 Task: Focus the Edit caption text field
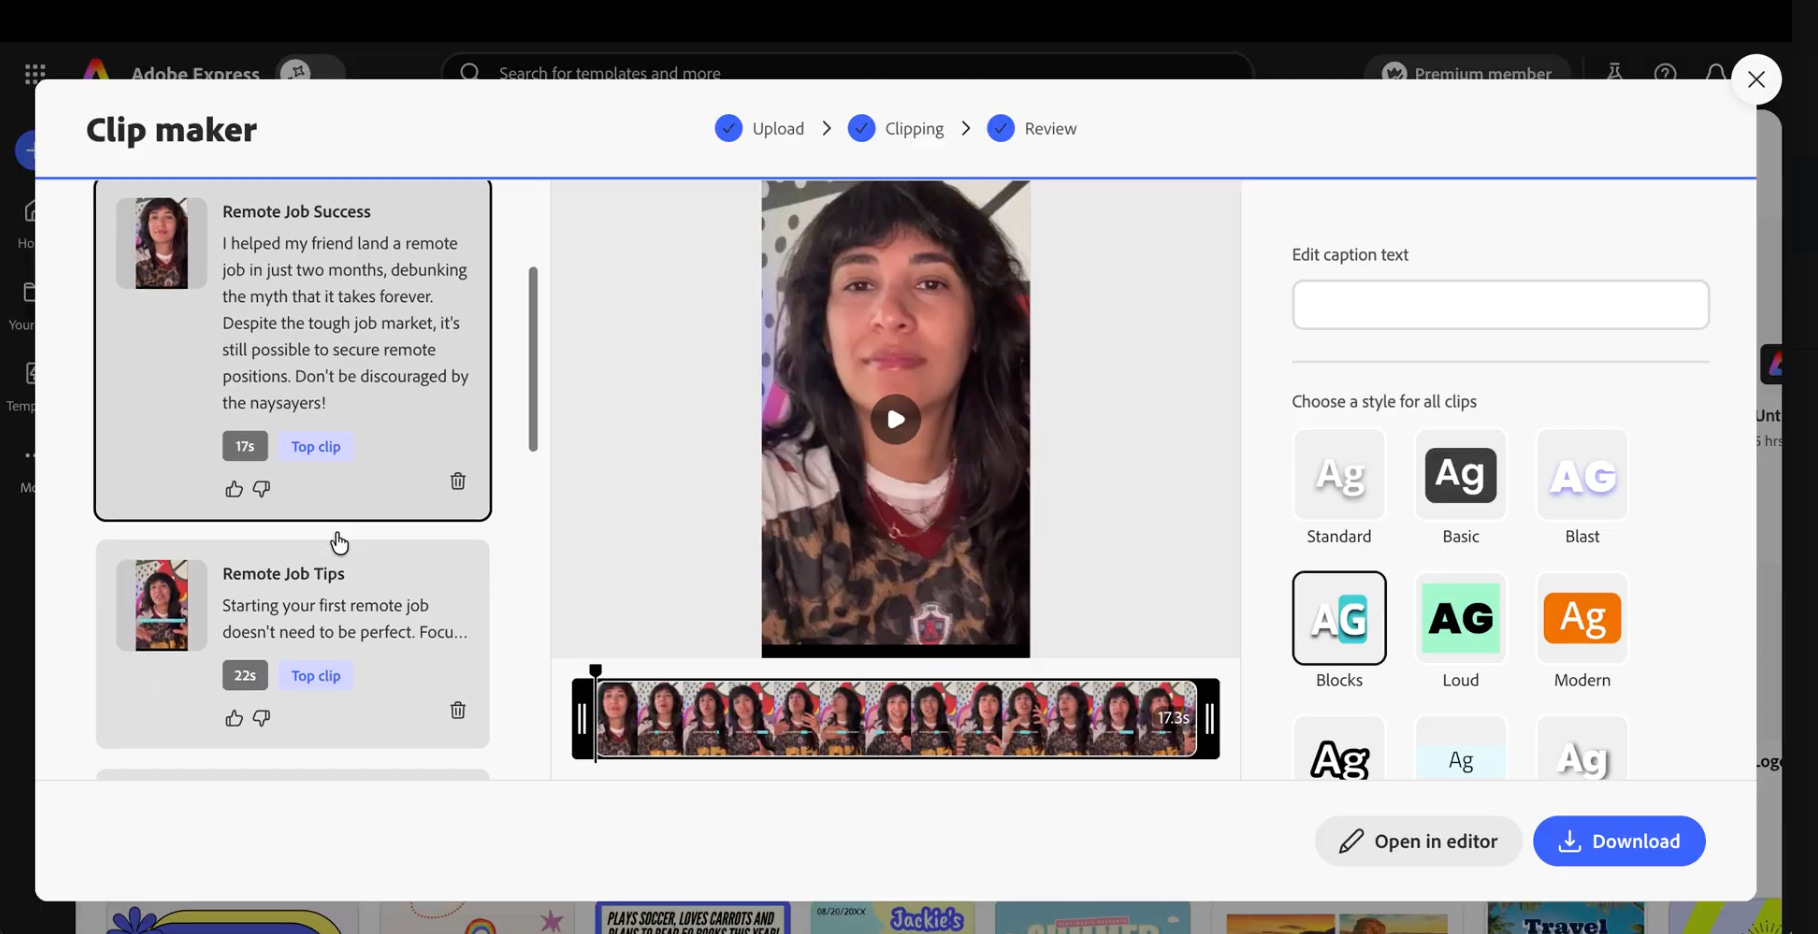1500,305
